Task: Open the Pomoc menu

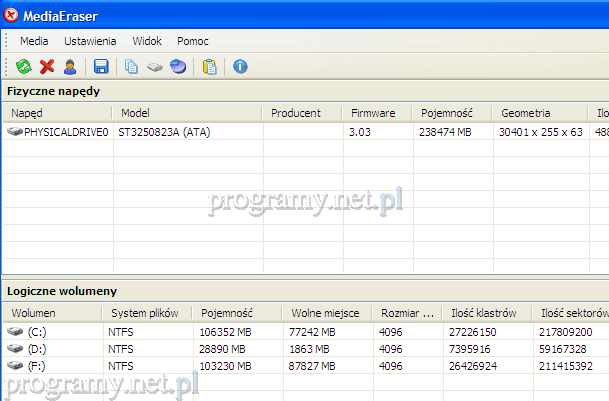Action: [193, 41]
